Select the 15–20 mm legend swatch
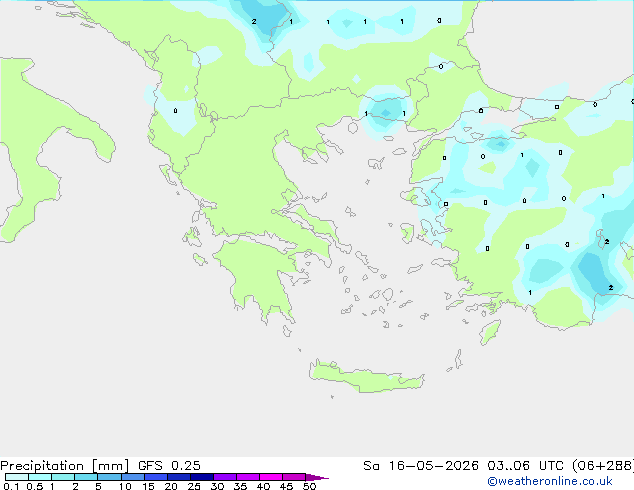The image size is (634, 490). pos(156,477)
